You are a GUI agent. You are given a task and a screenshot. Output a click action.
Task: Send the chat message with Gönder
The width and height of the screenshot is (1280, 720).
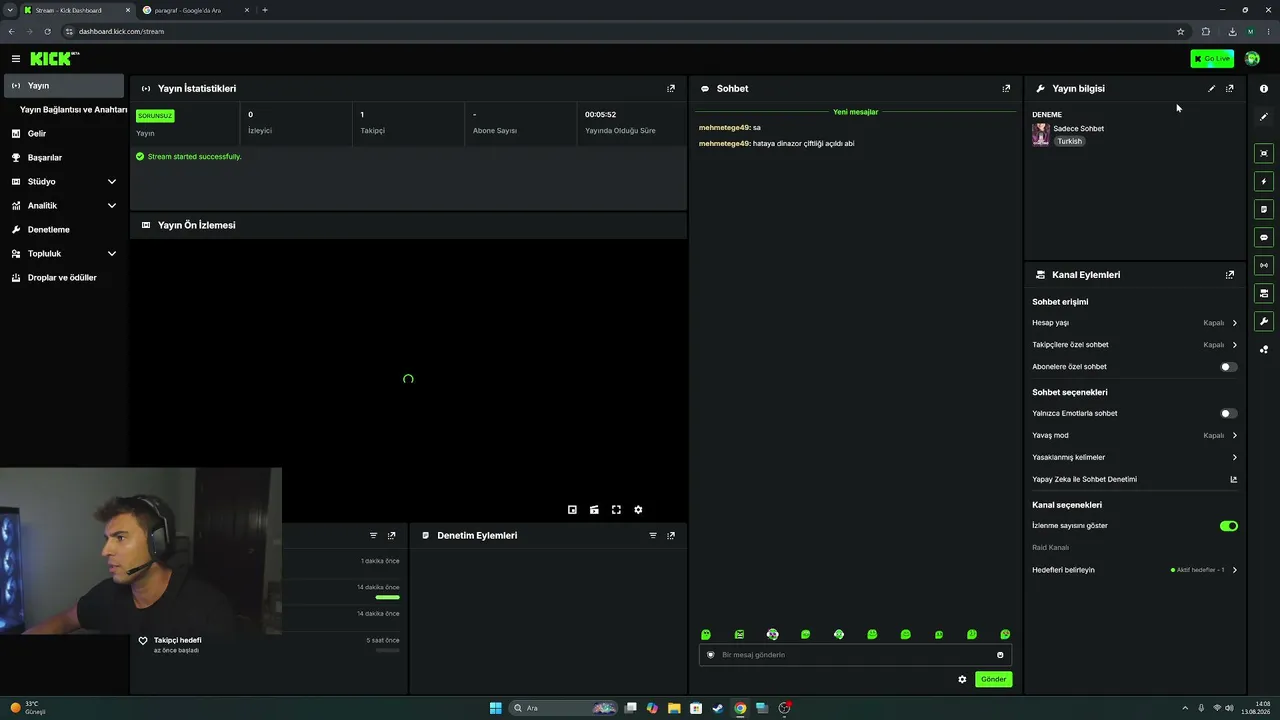pyautogui.click(x=993, y=679)
